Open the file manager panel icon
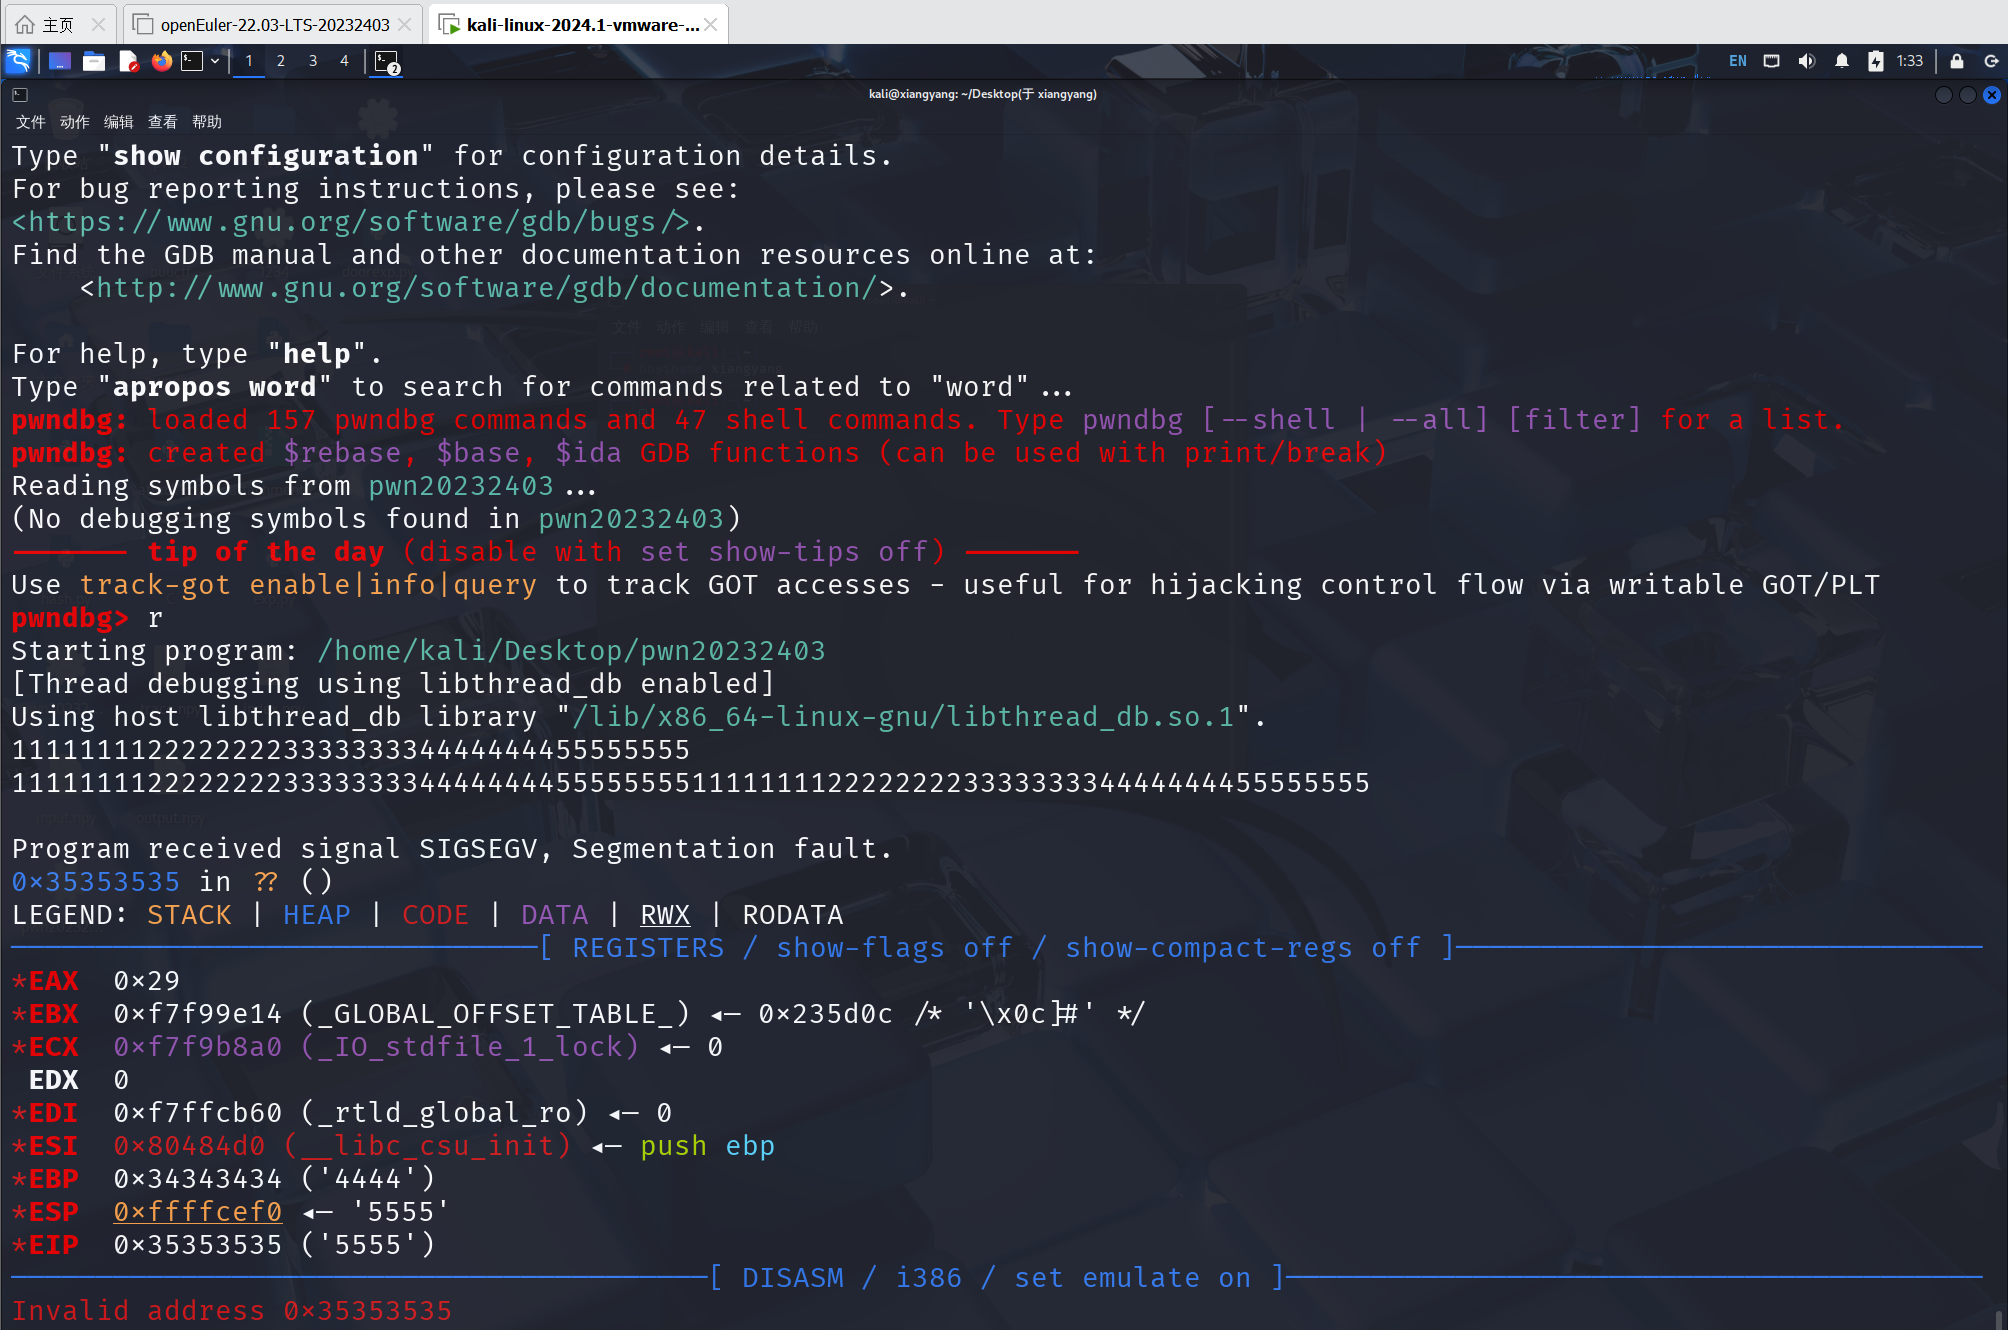Screen dimensions: 2008x1330 (94, 61)
